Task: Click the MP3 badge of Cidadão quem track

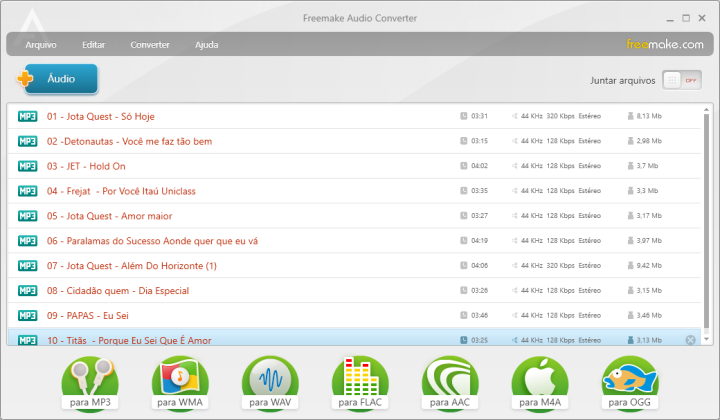Action: tap(28, 291)
